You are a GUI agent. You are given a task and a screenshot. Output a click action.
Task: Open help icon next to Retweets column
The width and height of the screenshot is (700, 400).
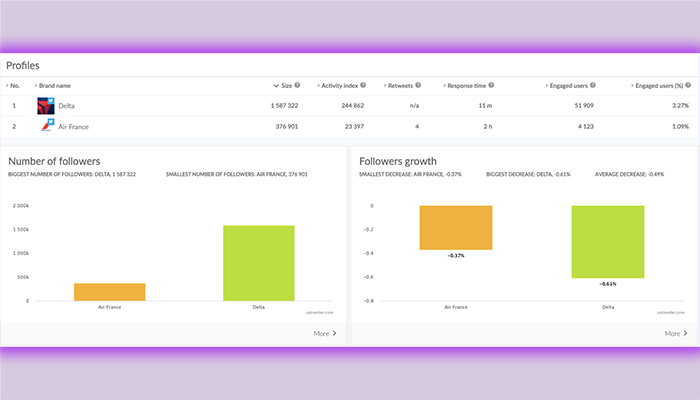418,85
